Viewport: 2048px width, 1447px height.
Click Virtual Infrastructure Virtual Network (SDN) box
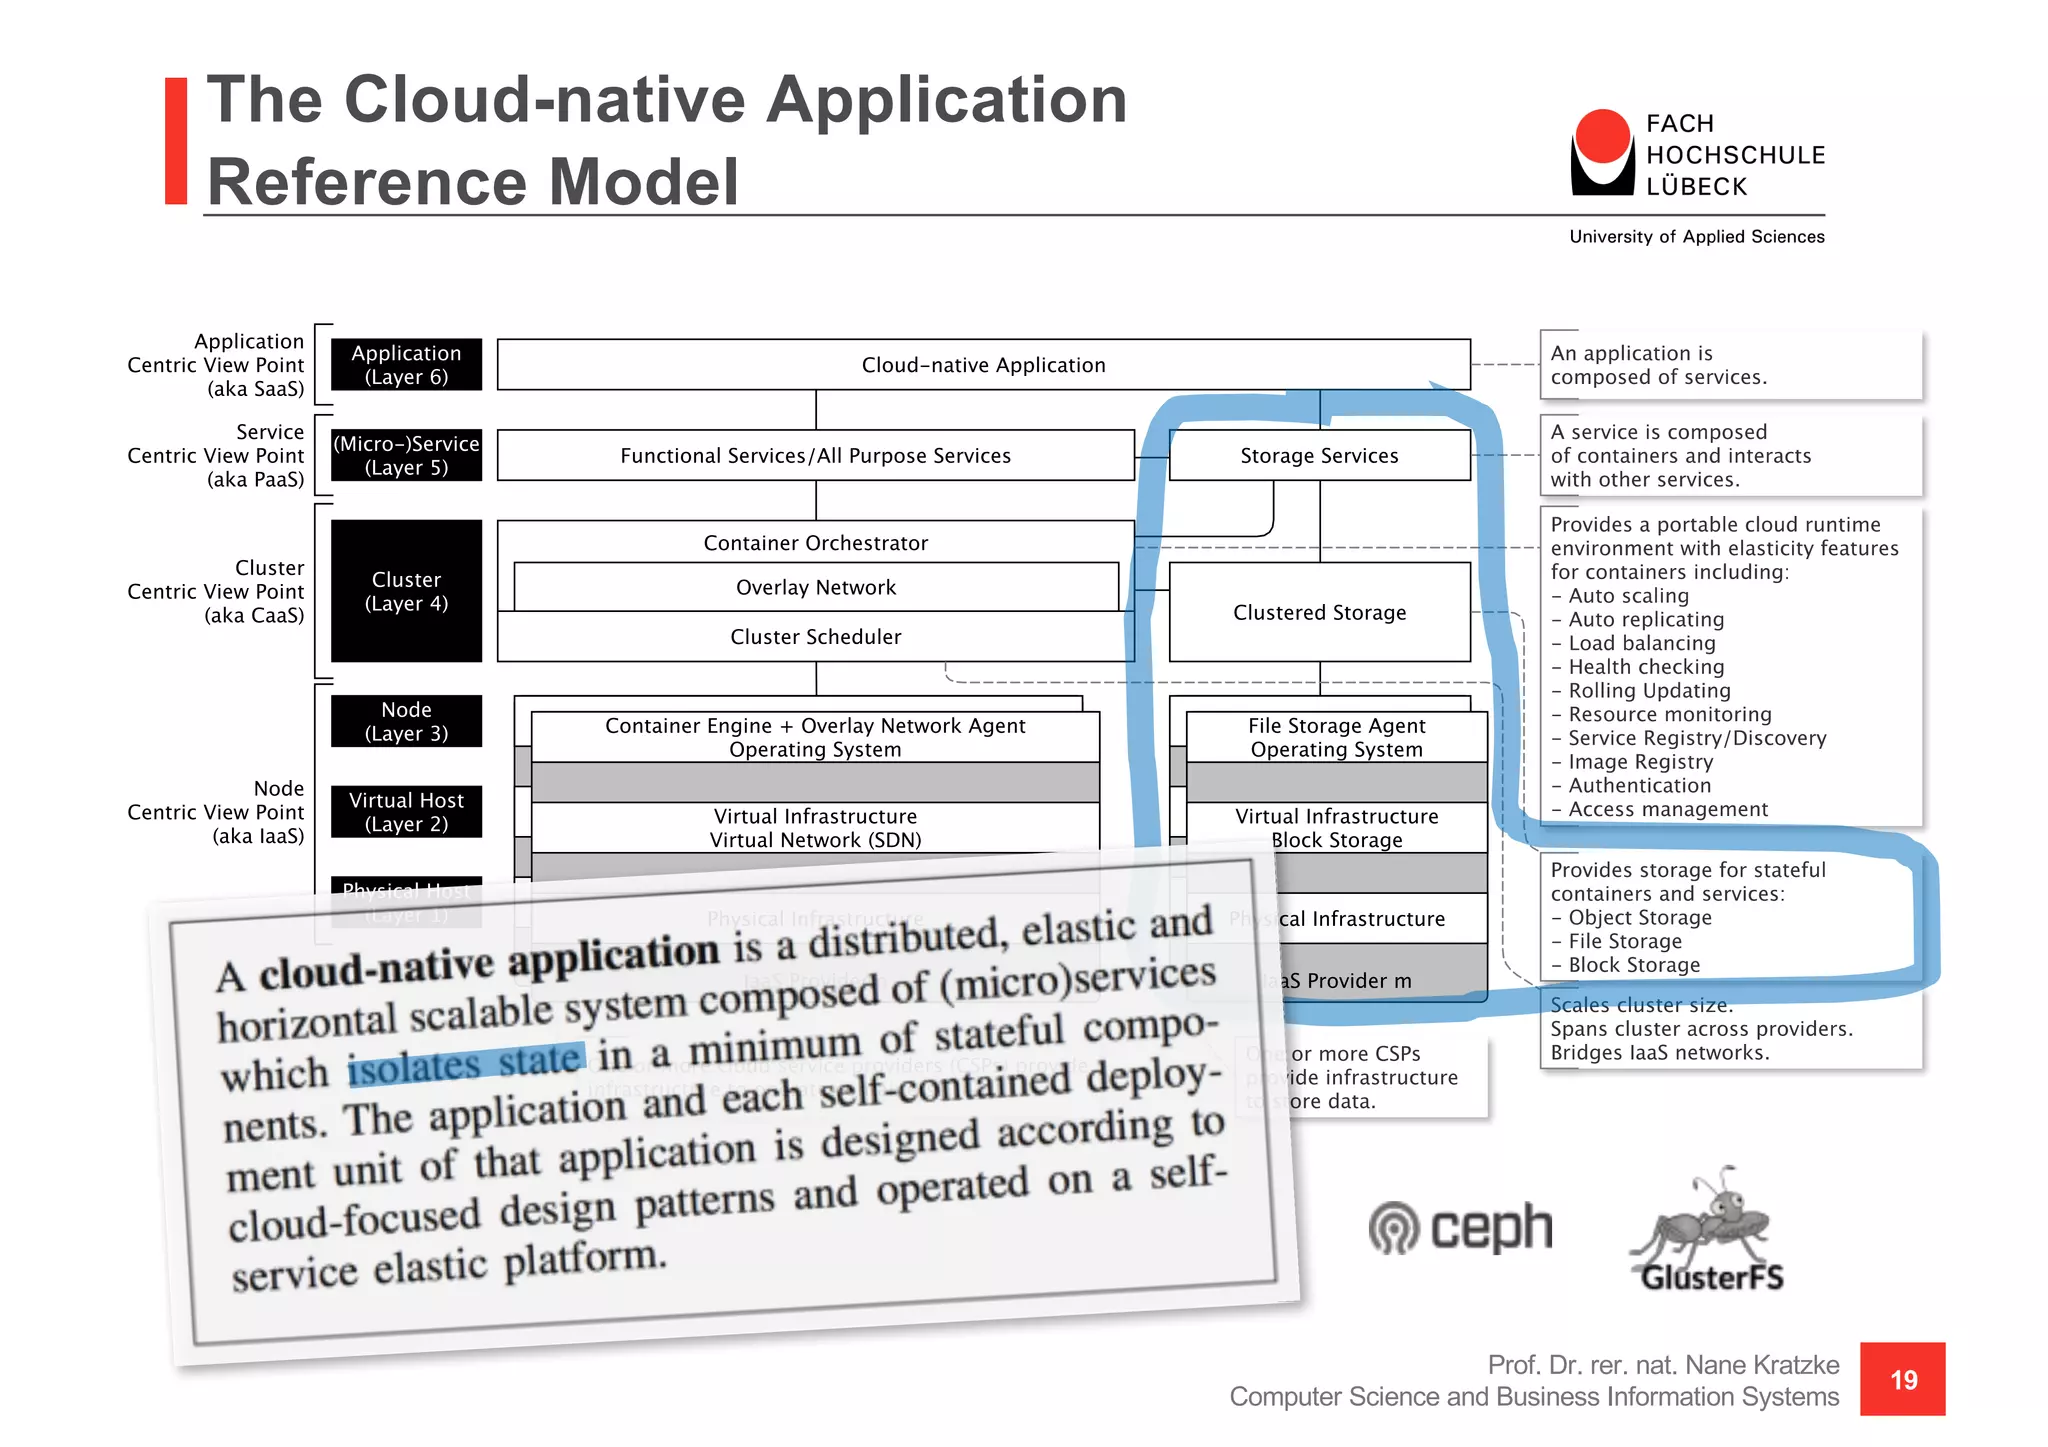815,828
